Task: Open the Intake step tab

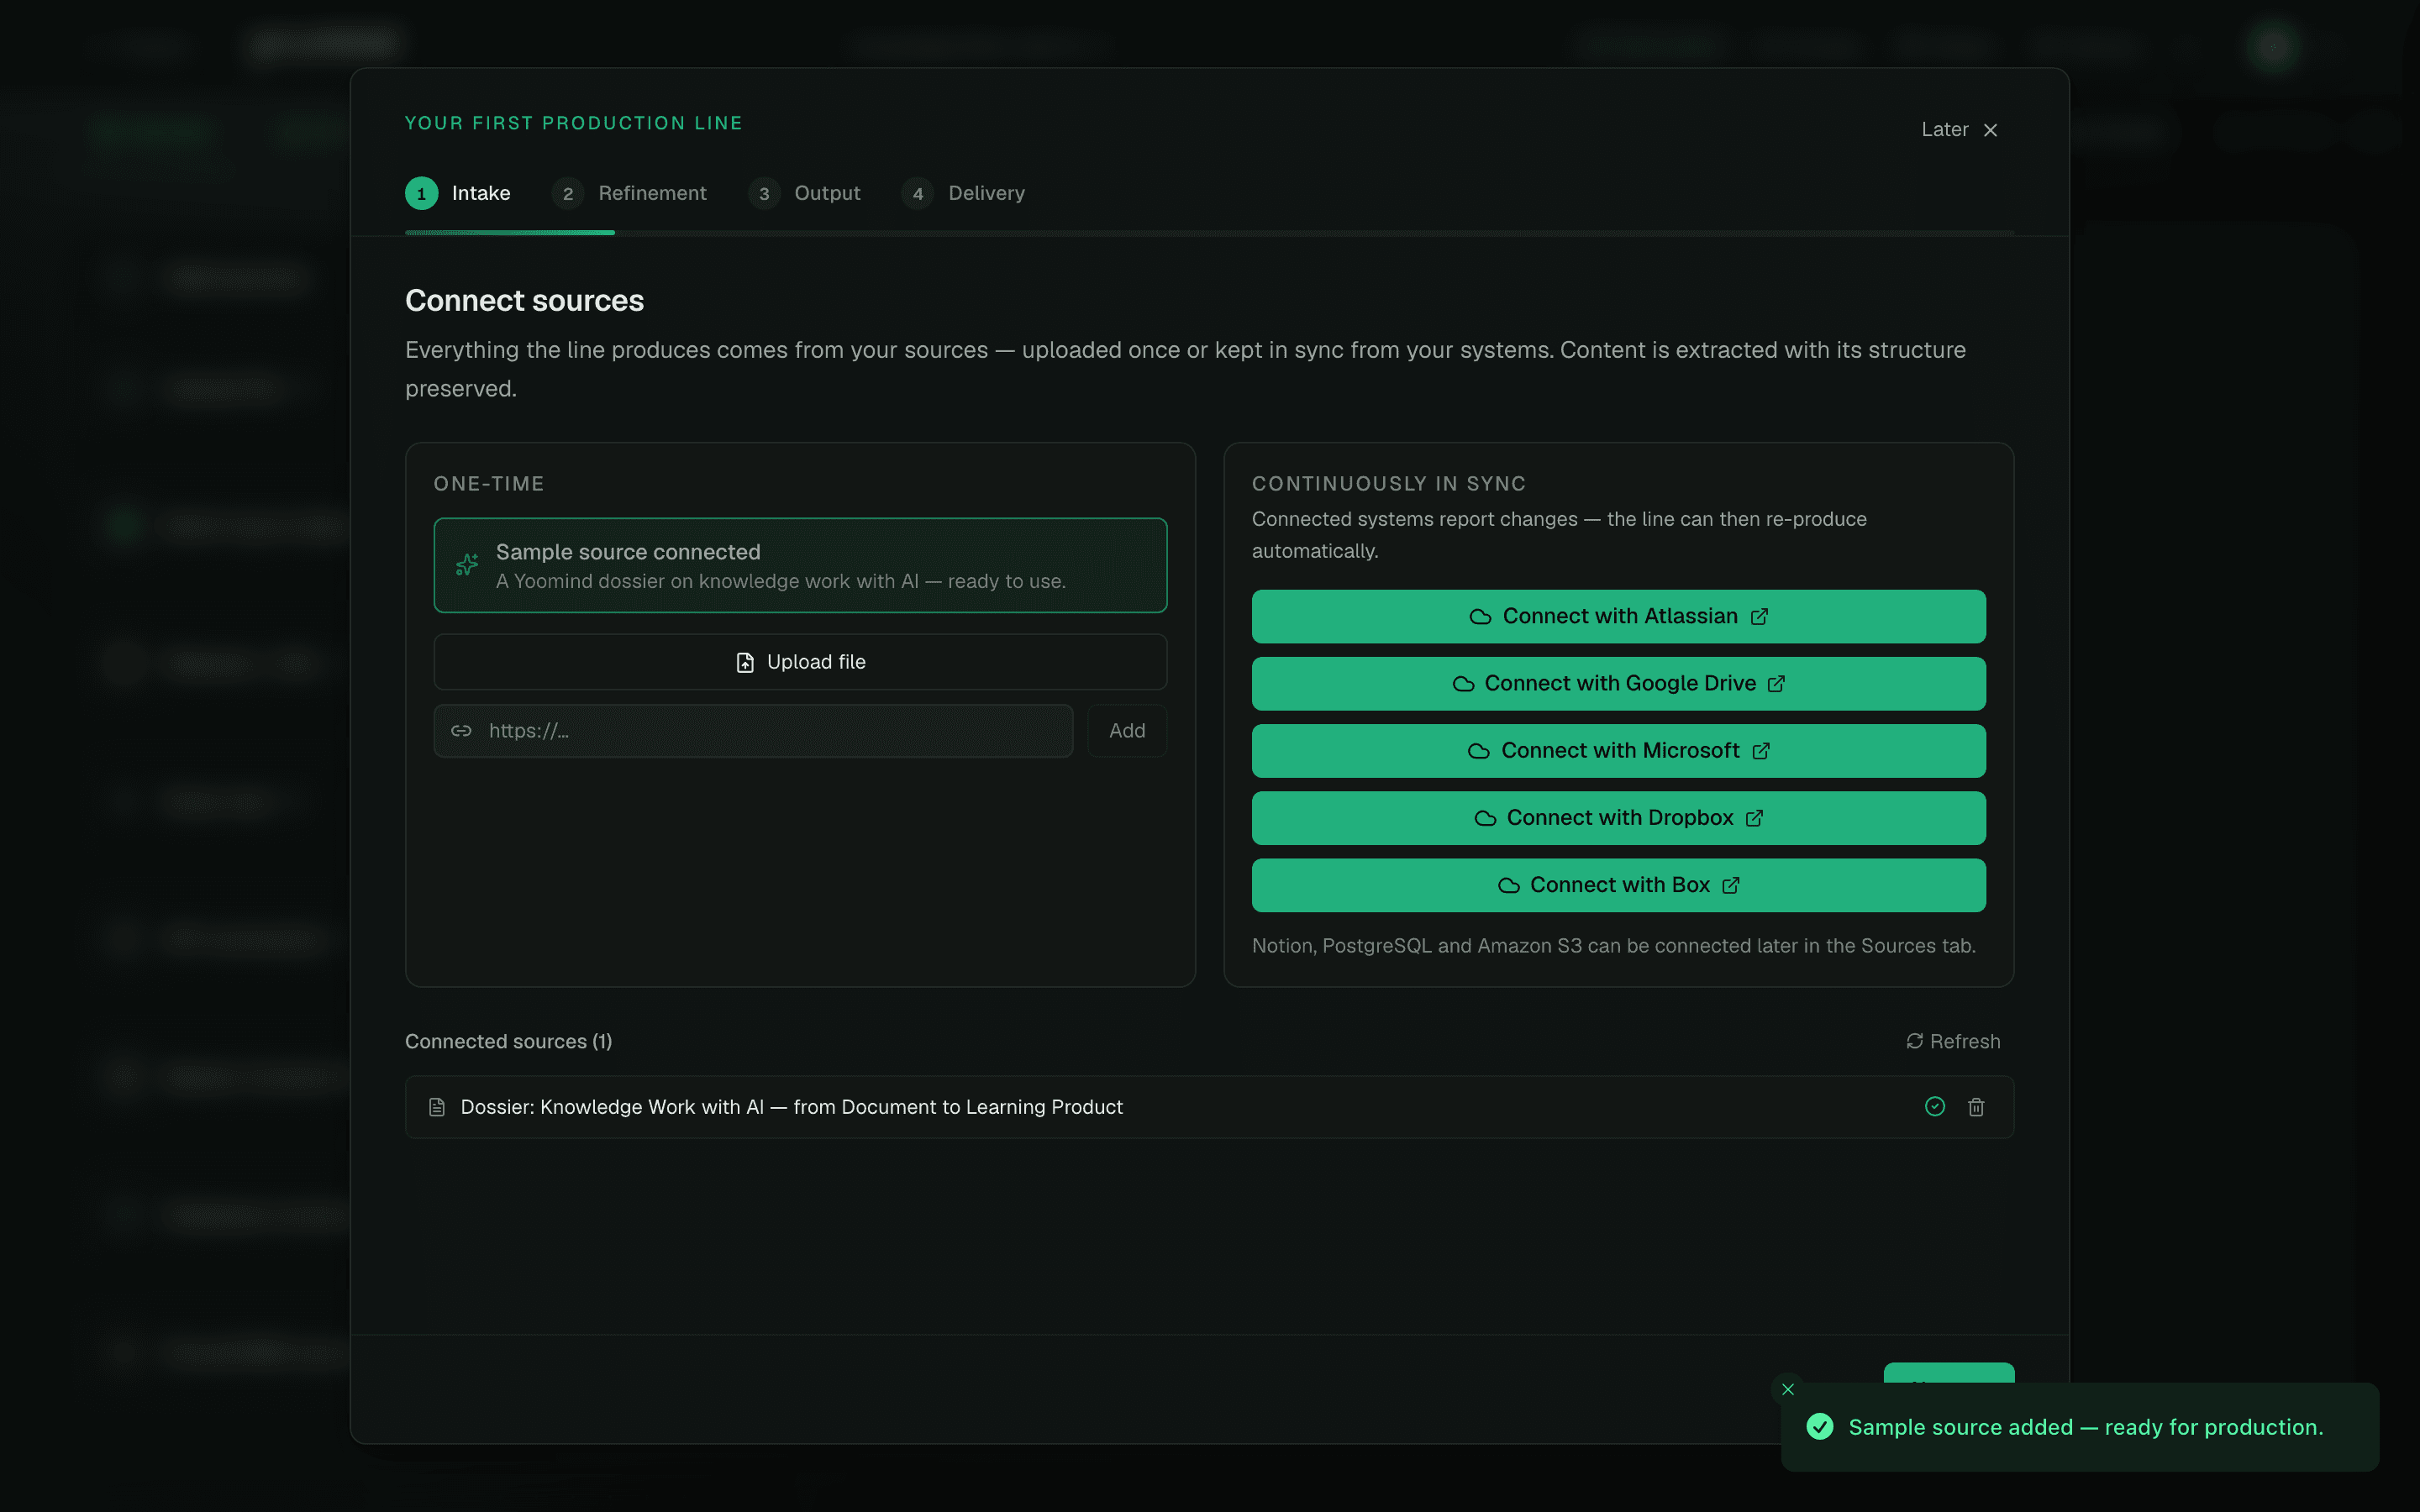Action: click(x=458, y=193)
